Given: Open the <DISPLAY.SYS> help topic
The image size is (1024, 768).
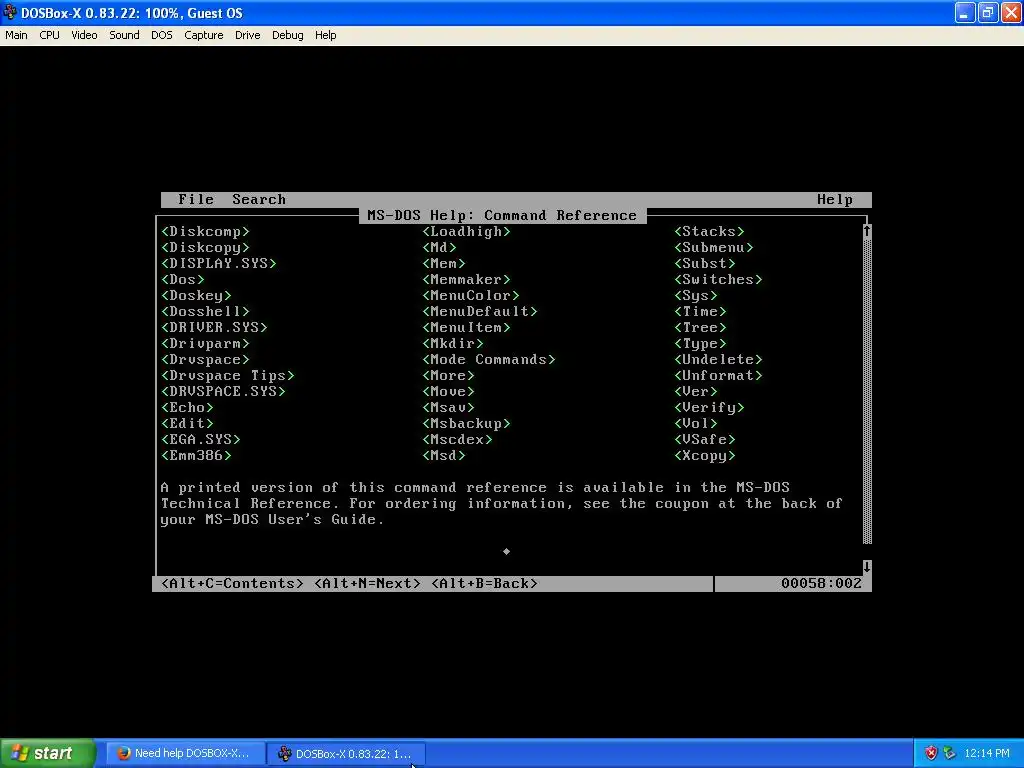Looking at the screenshot, I should 219,263.
